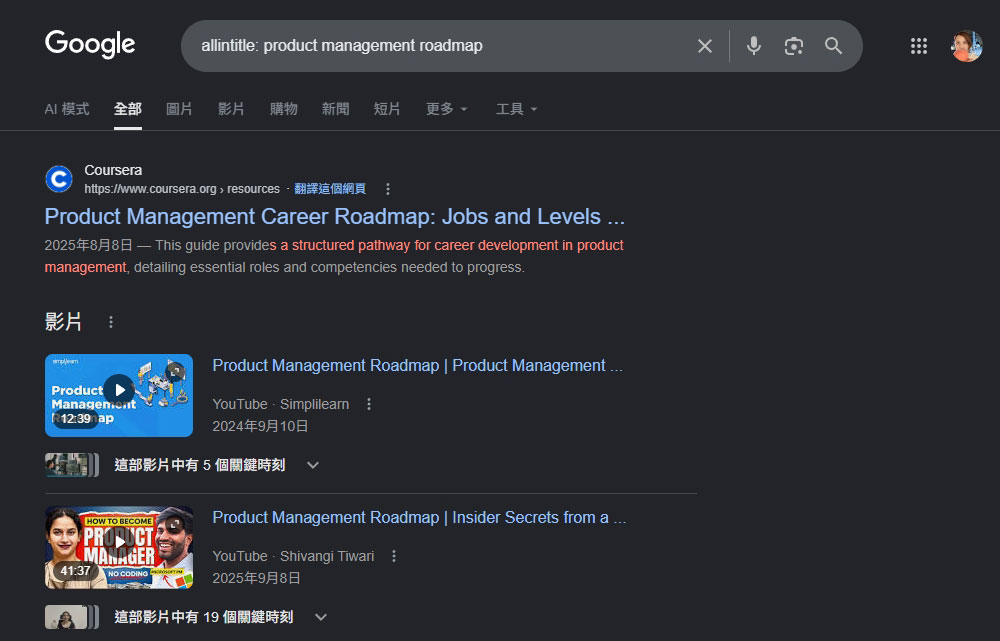Play the Simplilearn video thumbnail

coord(119,395)
